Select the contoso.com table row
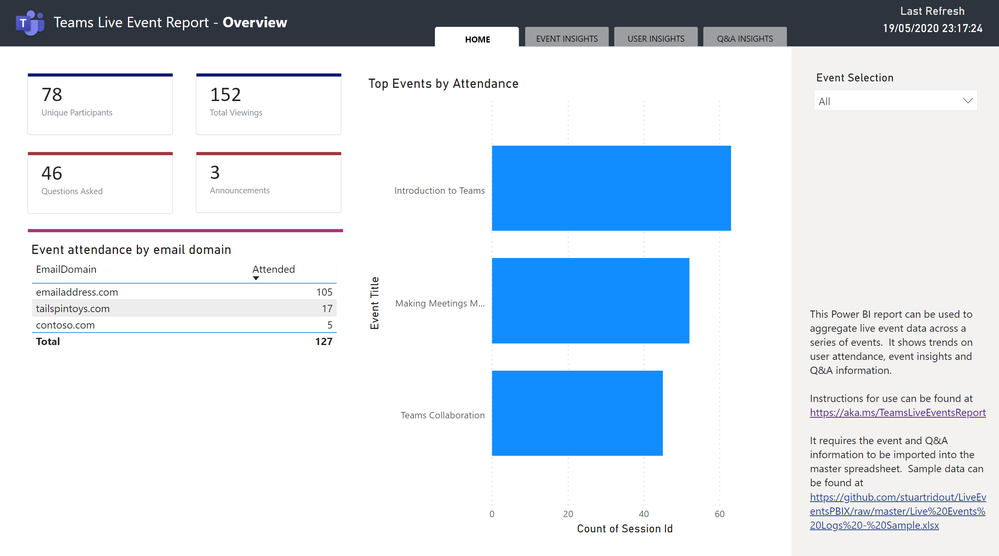Image resolution: width=999 pixels, height=556 pixels. [x=184, y=325]
